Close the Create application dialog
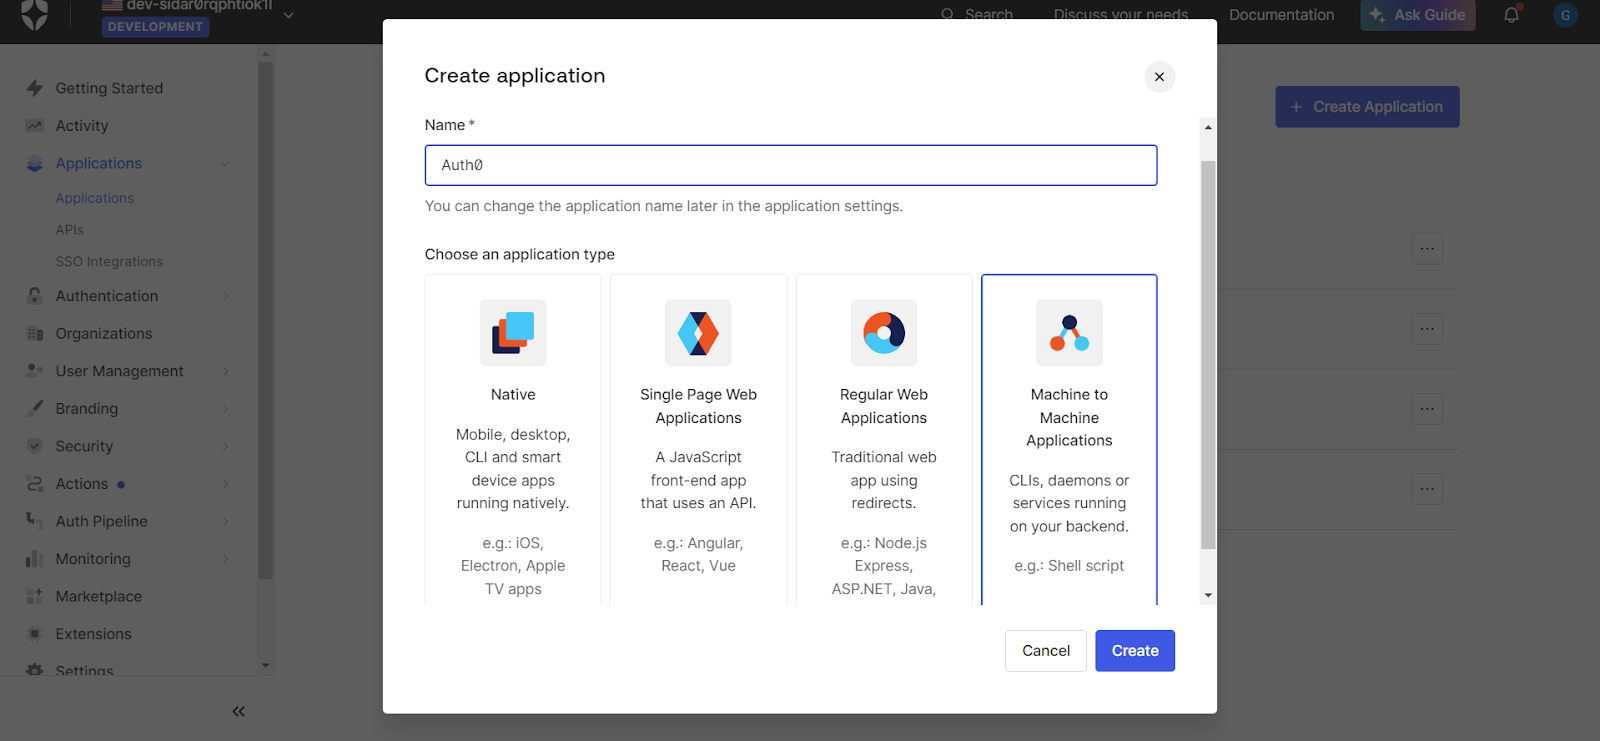Viewport: 1600px width, 741px height. 1159,77
